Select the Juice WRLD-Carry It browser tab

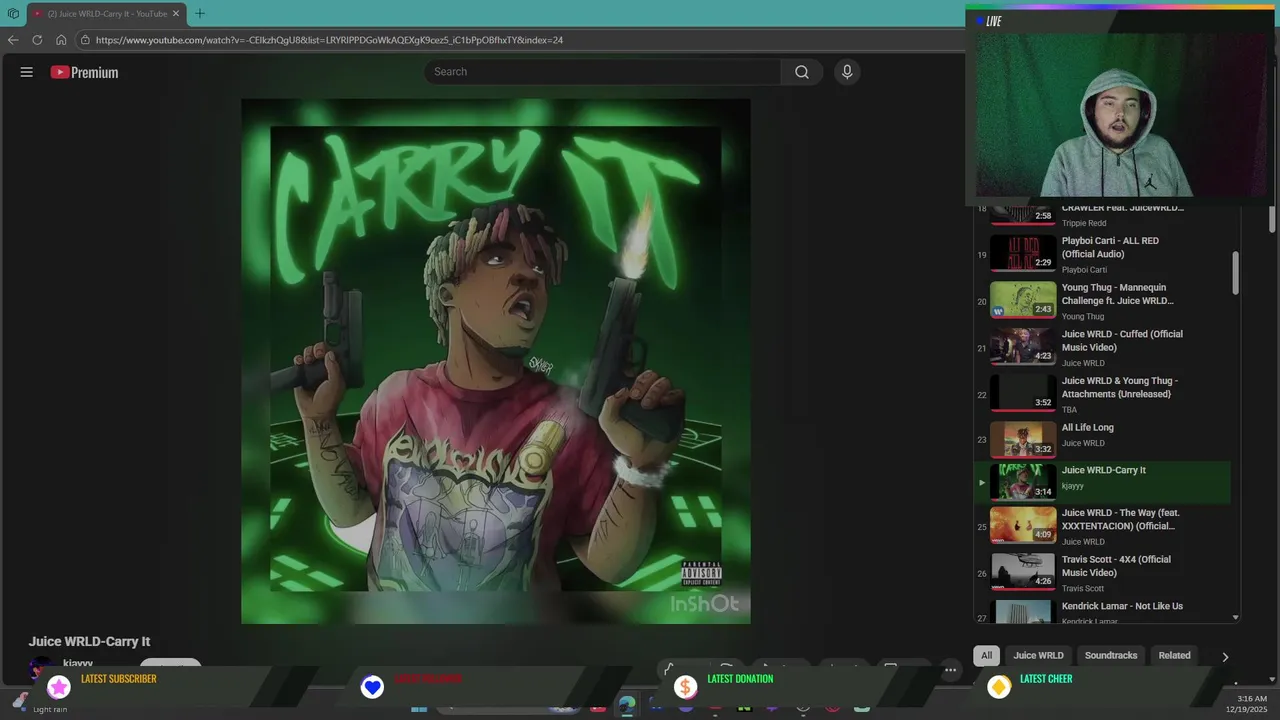106,14
